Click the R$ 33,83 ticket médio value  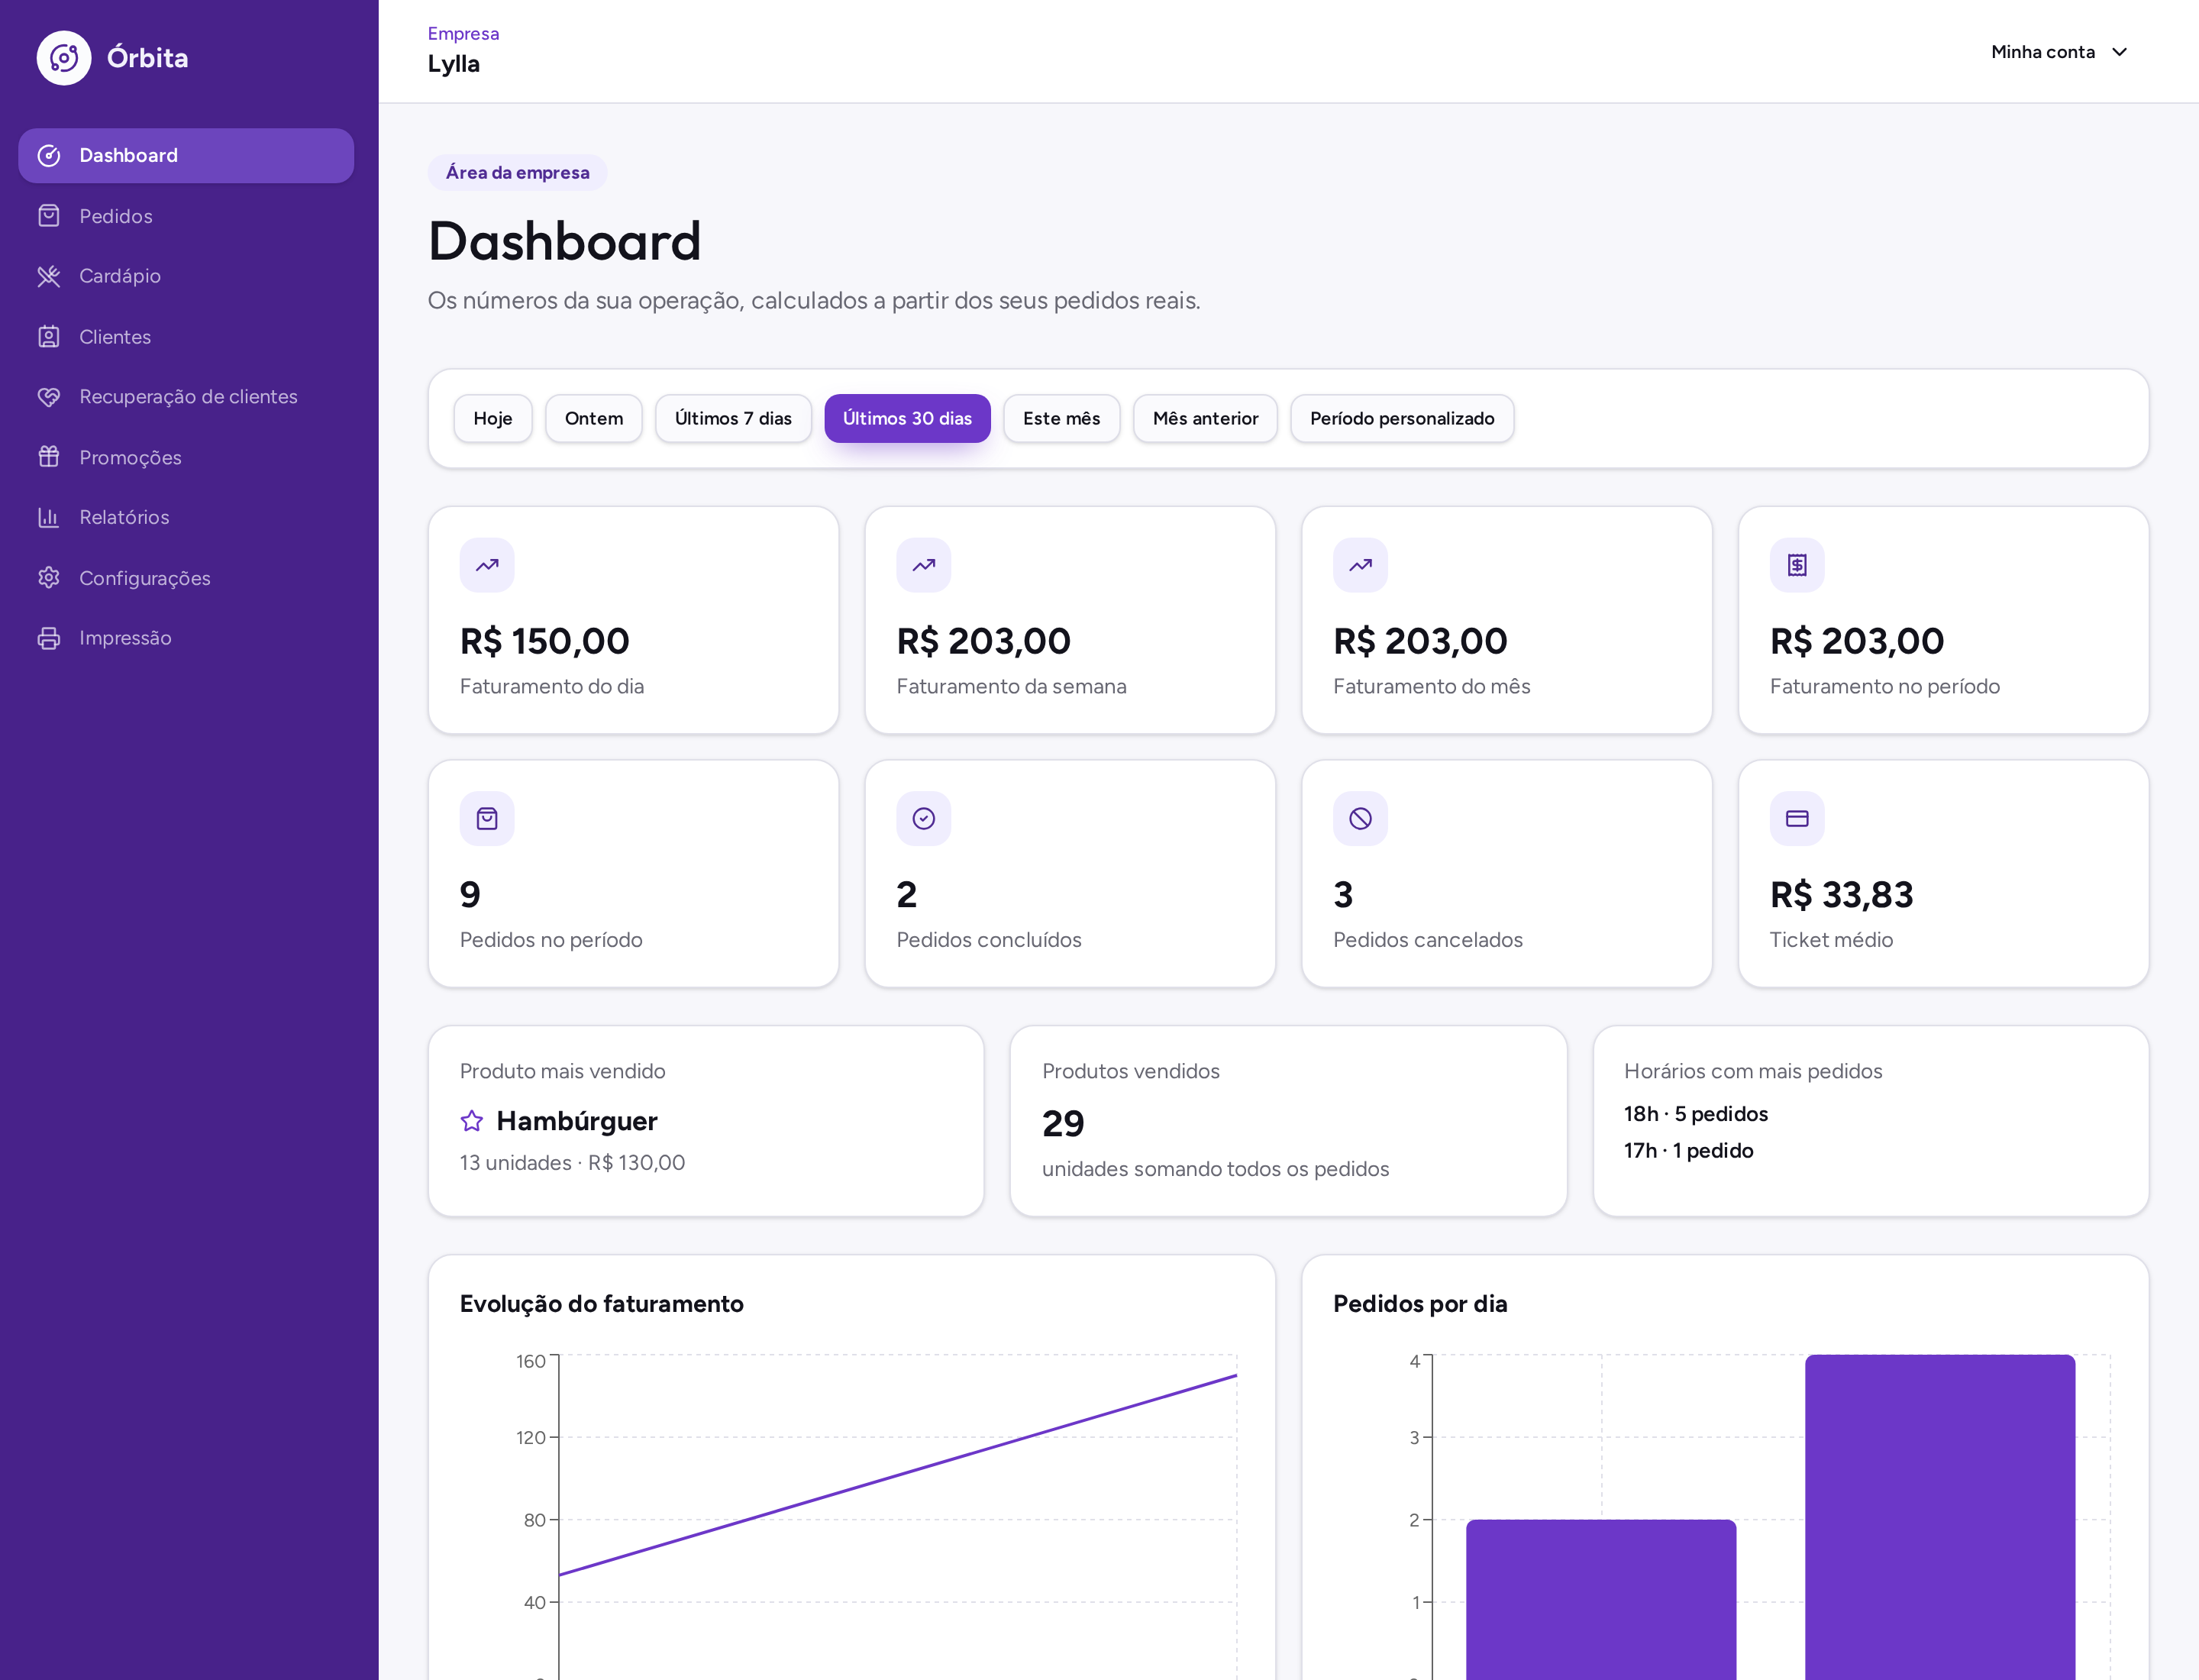coord(1841,895)
